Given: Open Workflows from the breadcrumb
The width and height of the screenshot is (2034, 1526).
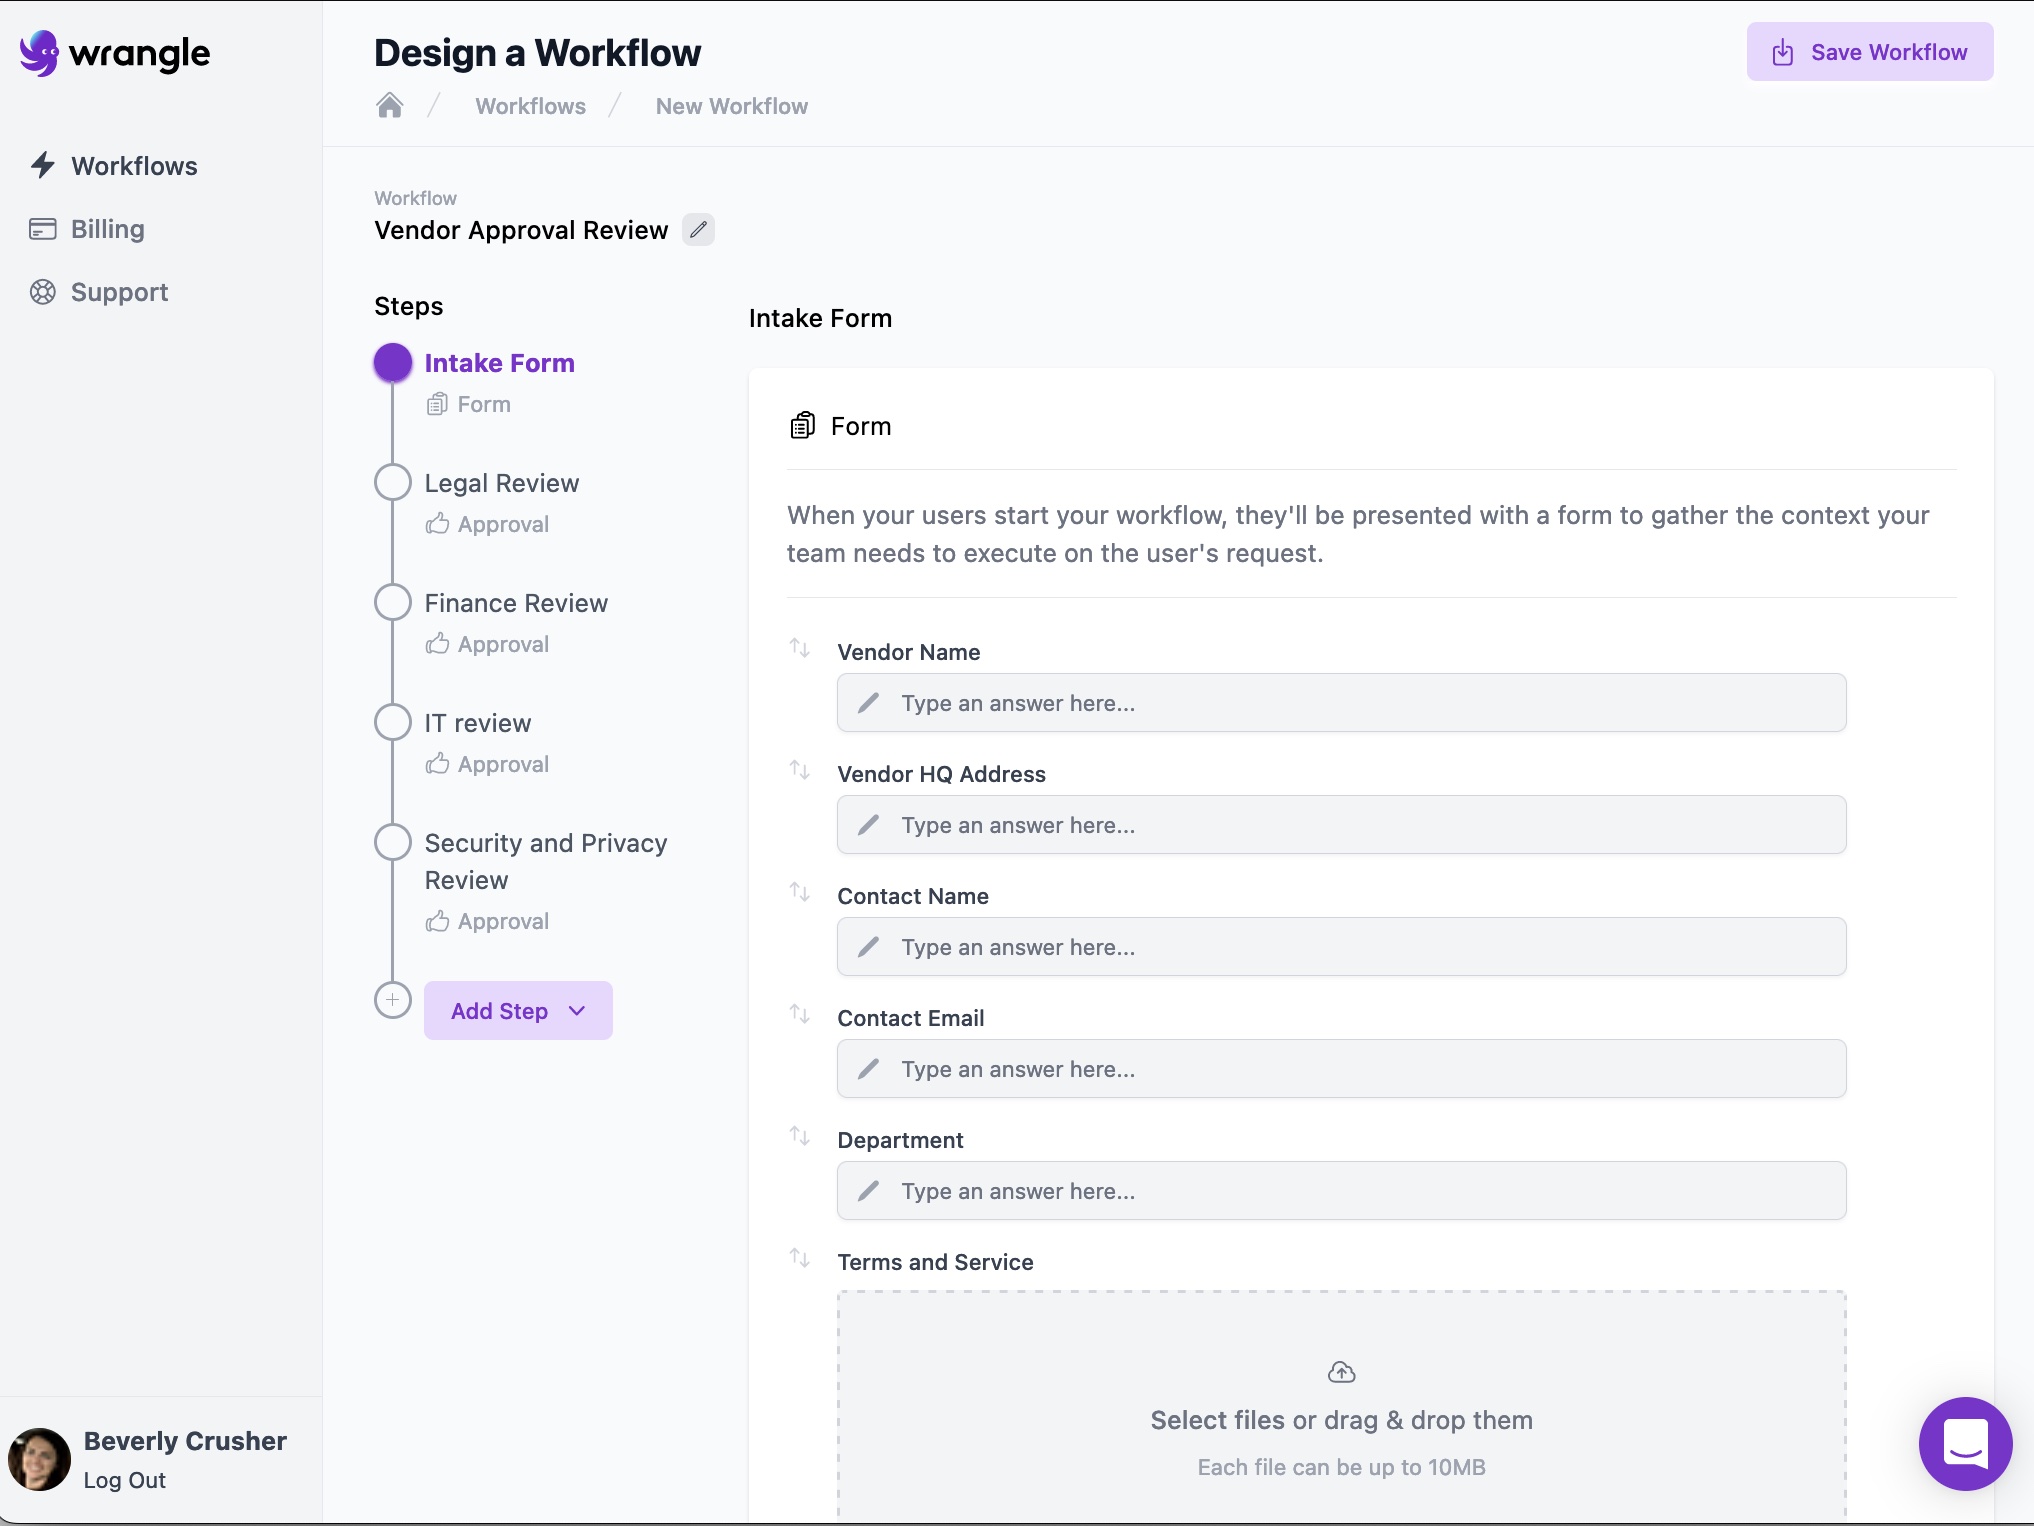Looking at the screenshot, I should 530,105.
